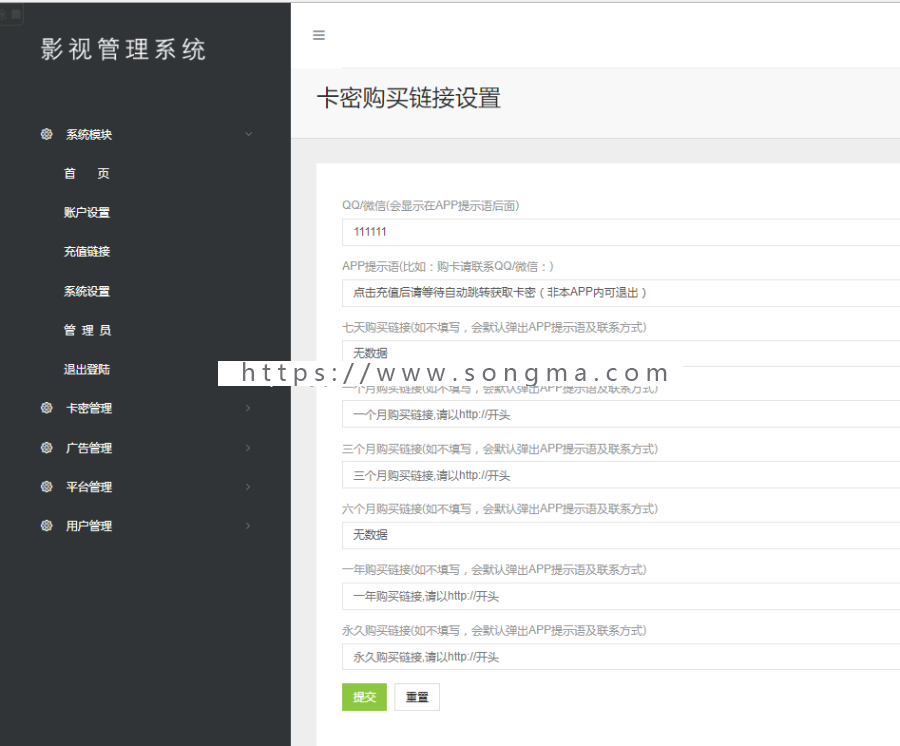
Task: Expand the 广告管理 chevron arrow
Action: tap(249, 448)
